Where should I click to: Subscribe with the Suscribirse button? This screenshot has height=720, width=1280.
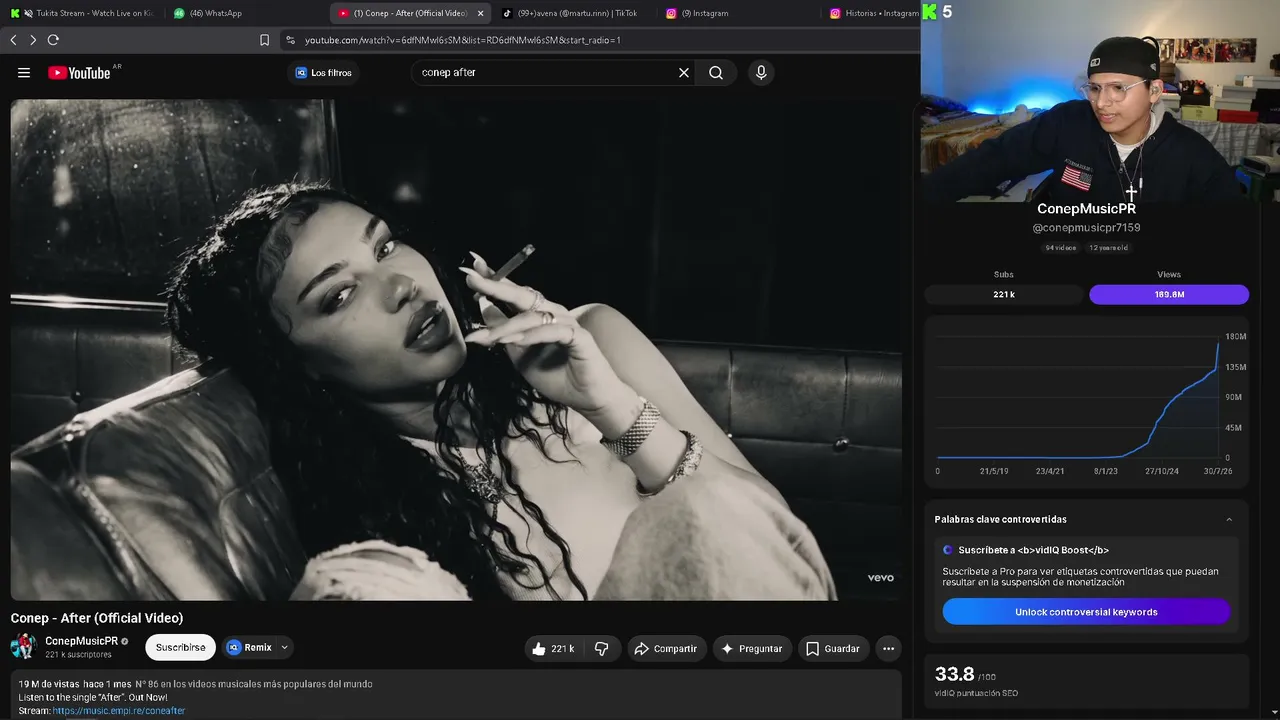tap(180, 647)
